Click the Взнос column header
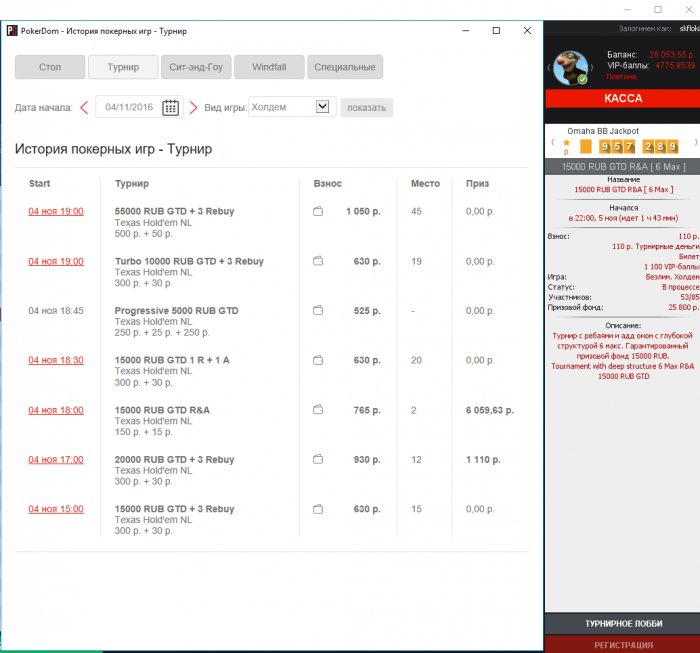 tap(327, 183)
